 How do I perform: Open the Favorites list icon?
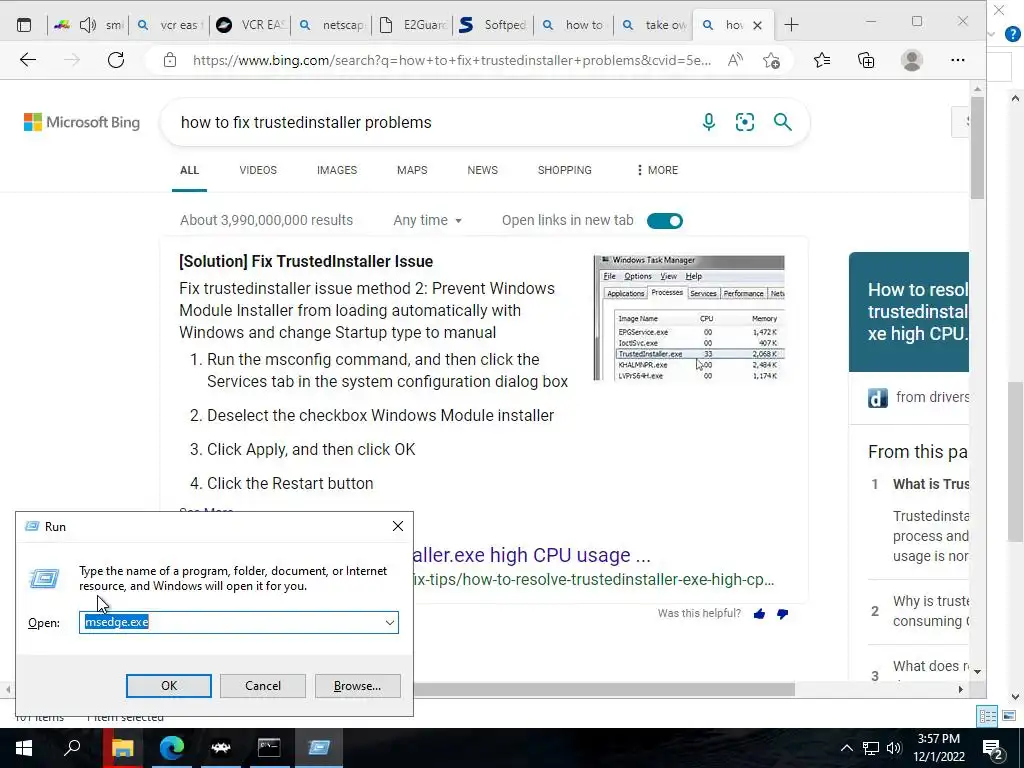822,60
